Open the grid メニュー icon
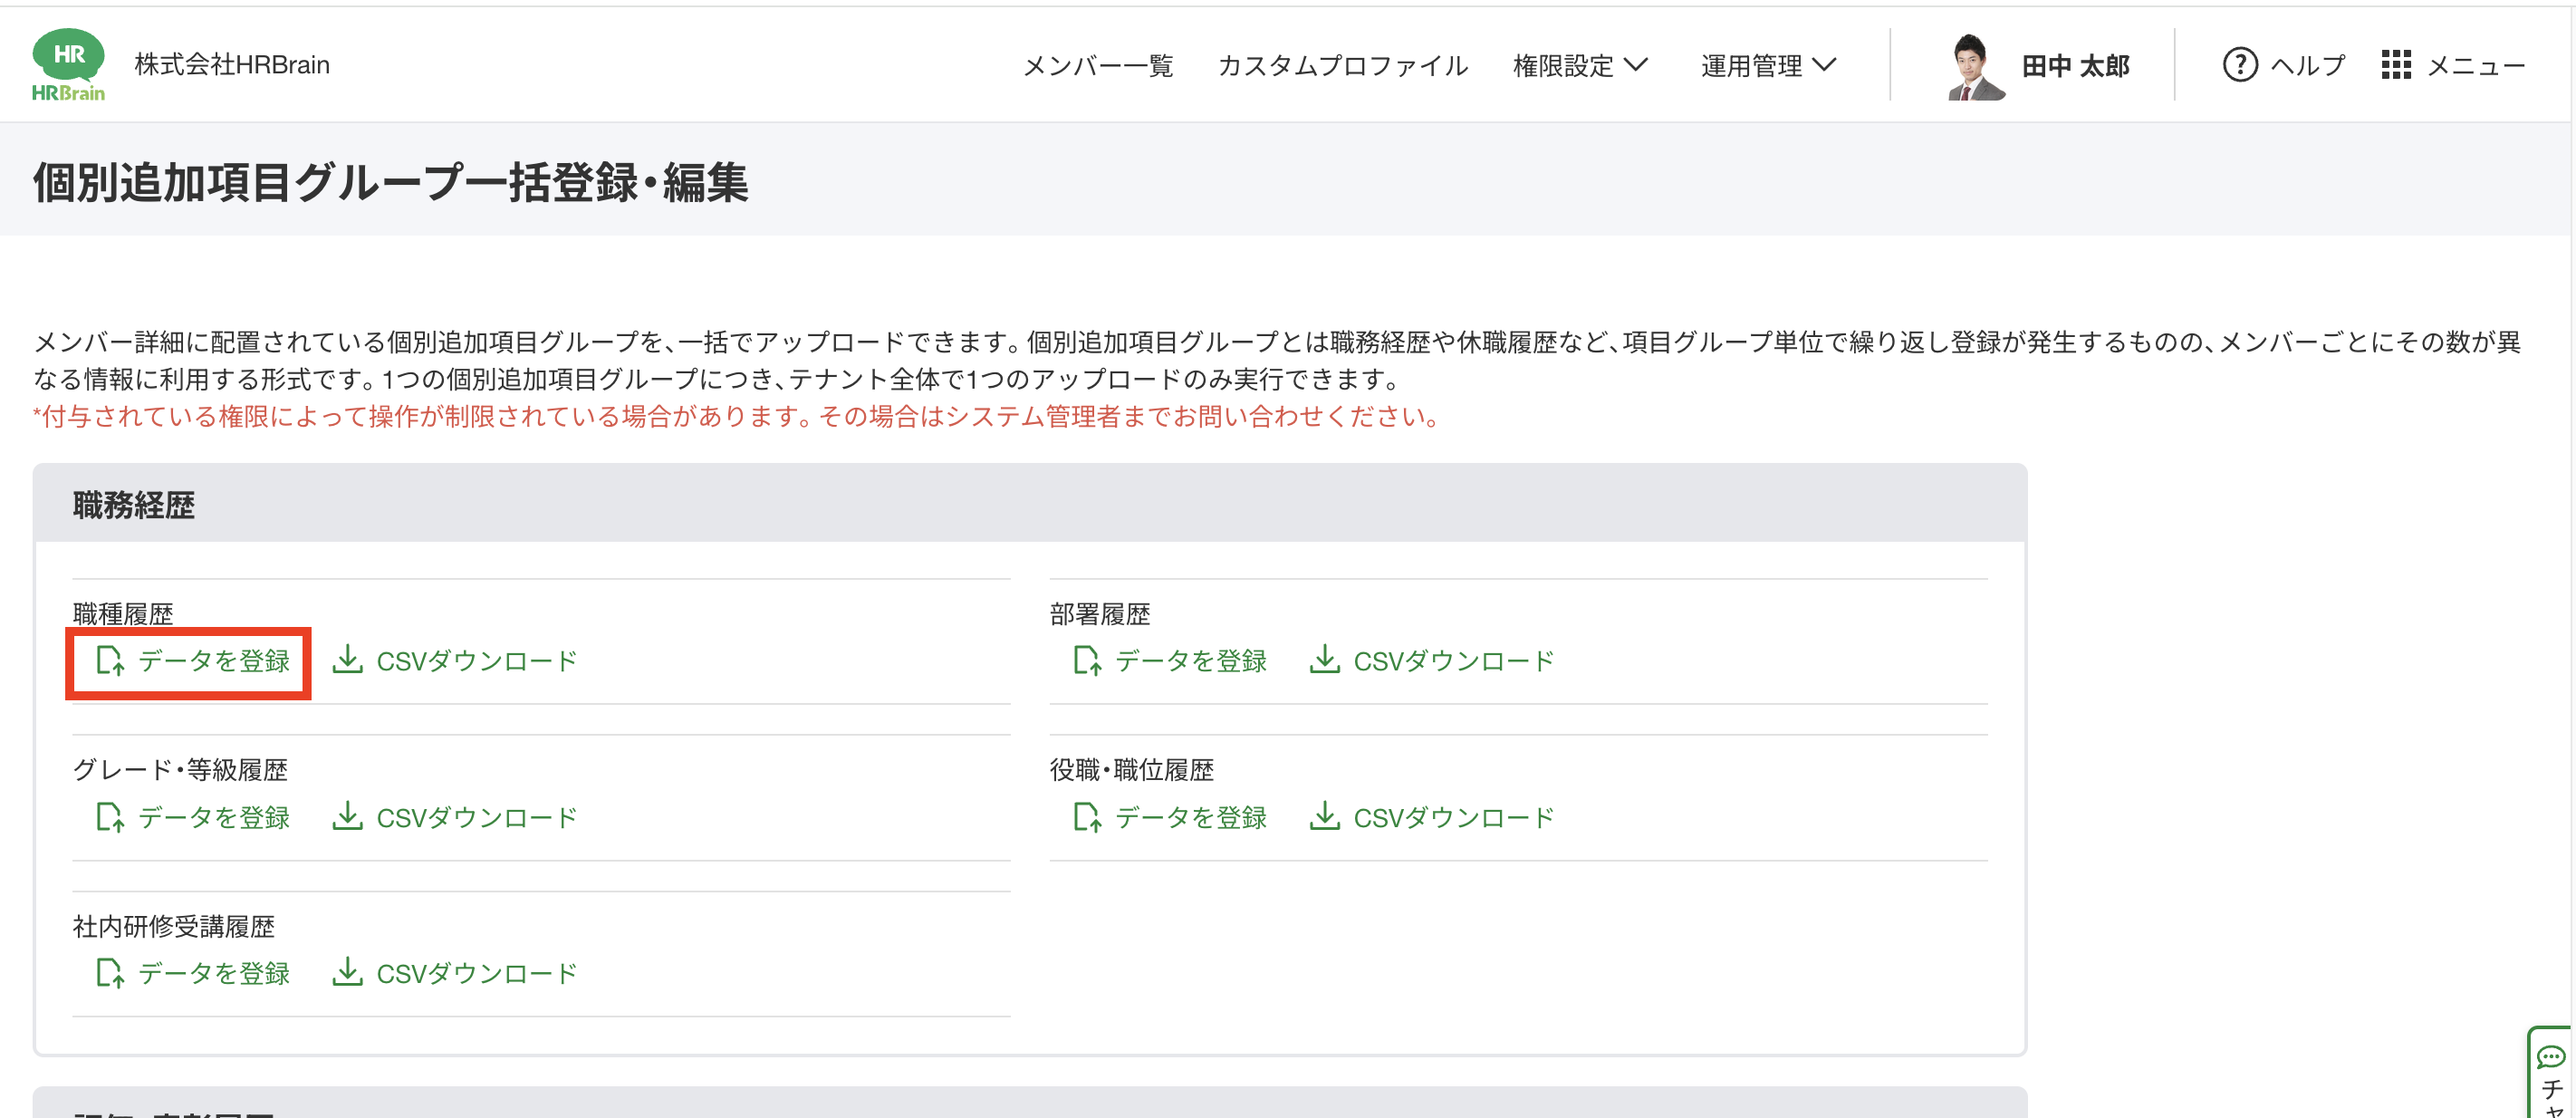Image resolution: width=2576 pixels, height=1118 pixels. (x=2395, y=65)
